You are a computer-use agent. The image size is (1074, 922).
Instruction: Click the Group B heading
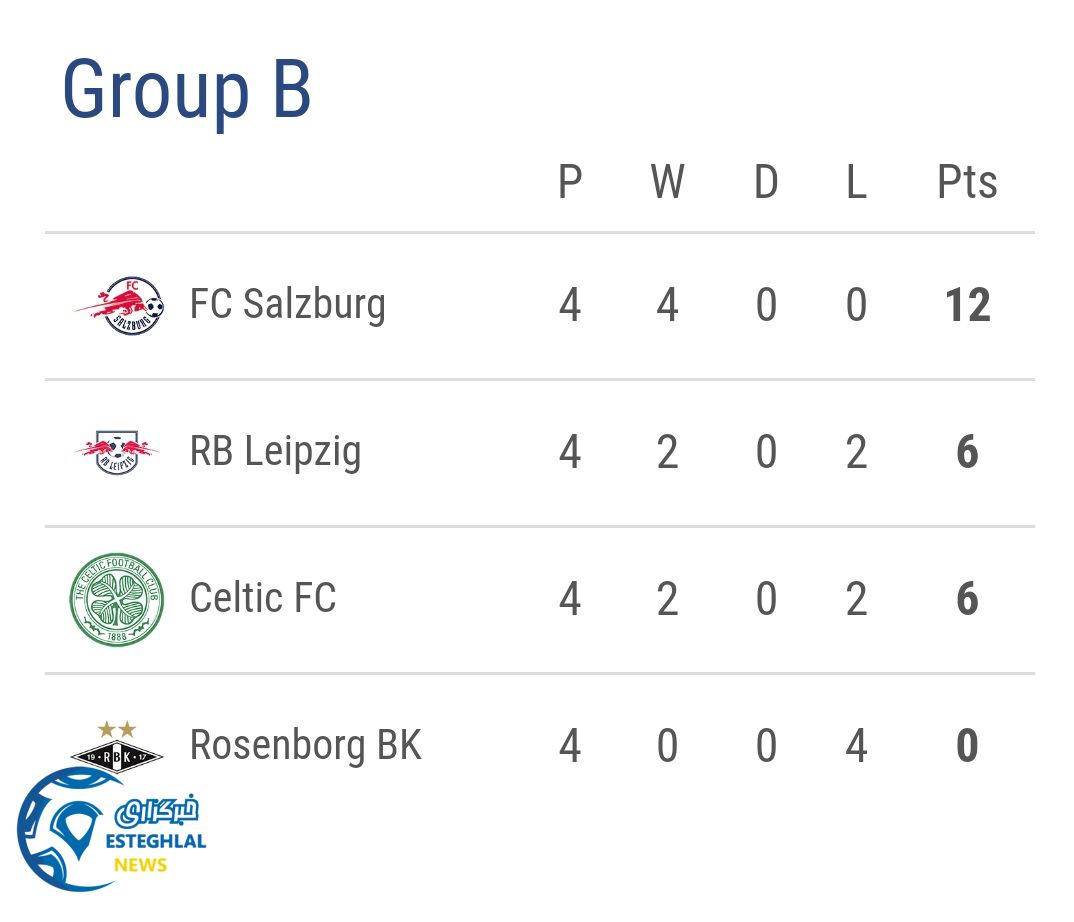point(187,91)
